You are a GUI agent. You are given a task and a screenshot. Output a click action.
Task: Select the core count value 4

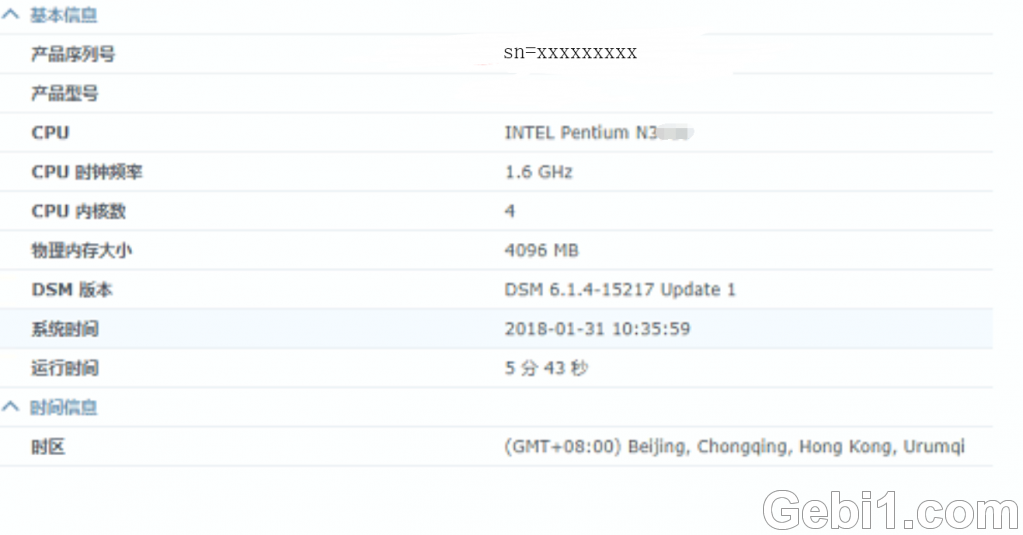coord(510,211)
